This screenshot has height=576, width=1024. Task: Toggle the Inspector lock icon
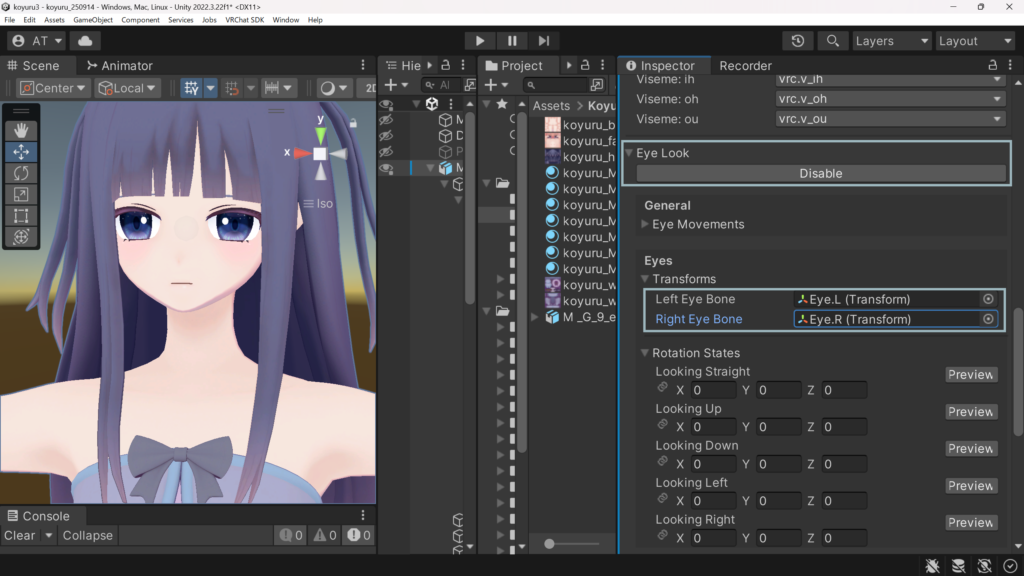(992, 66)
